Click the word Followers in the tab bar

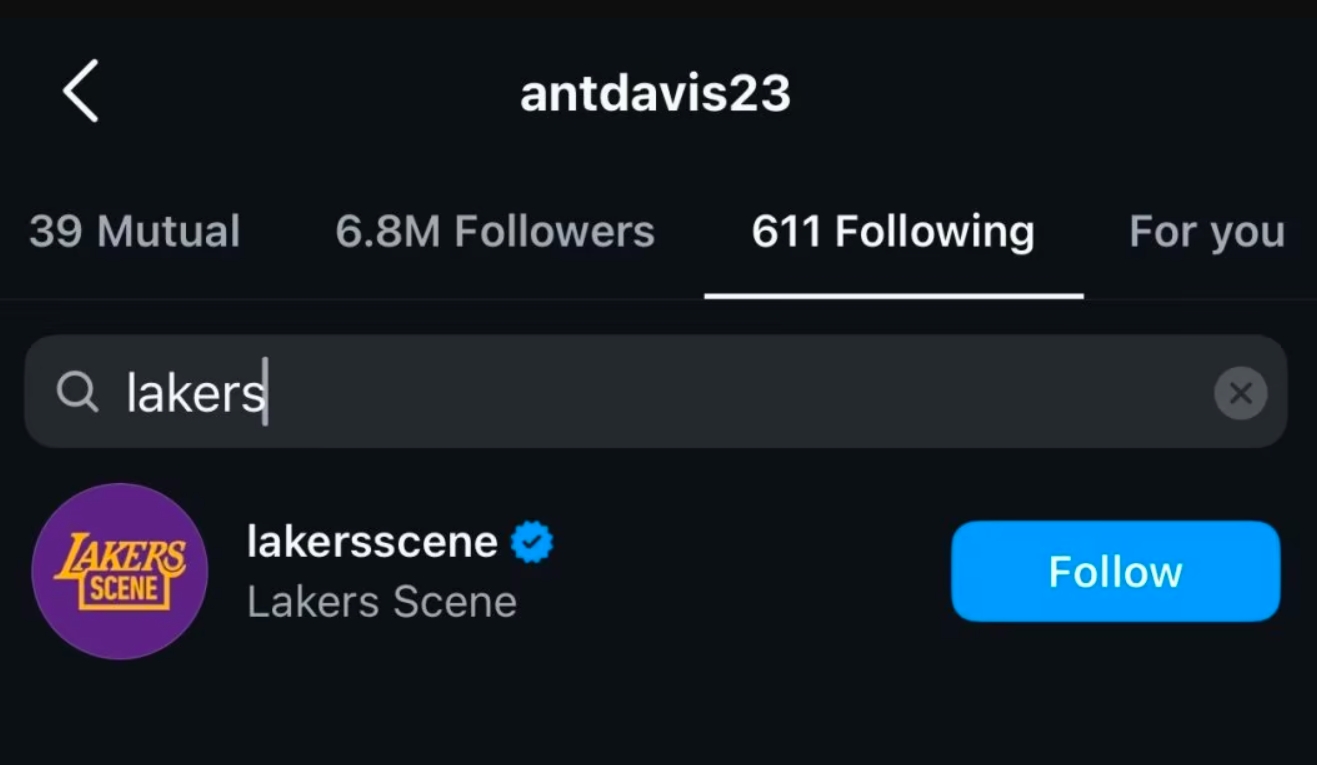pyautogui.click(x=554, y=232)
